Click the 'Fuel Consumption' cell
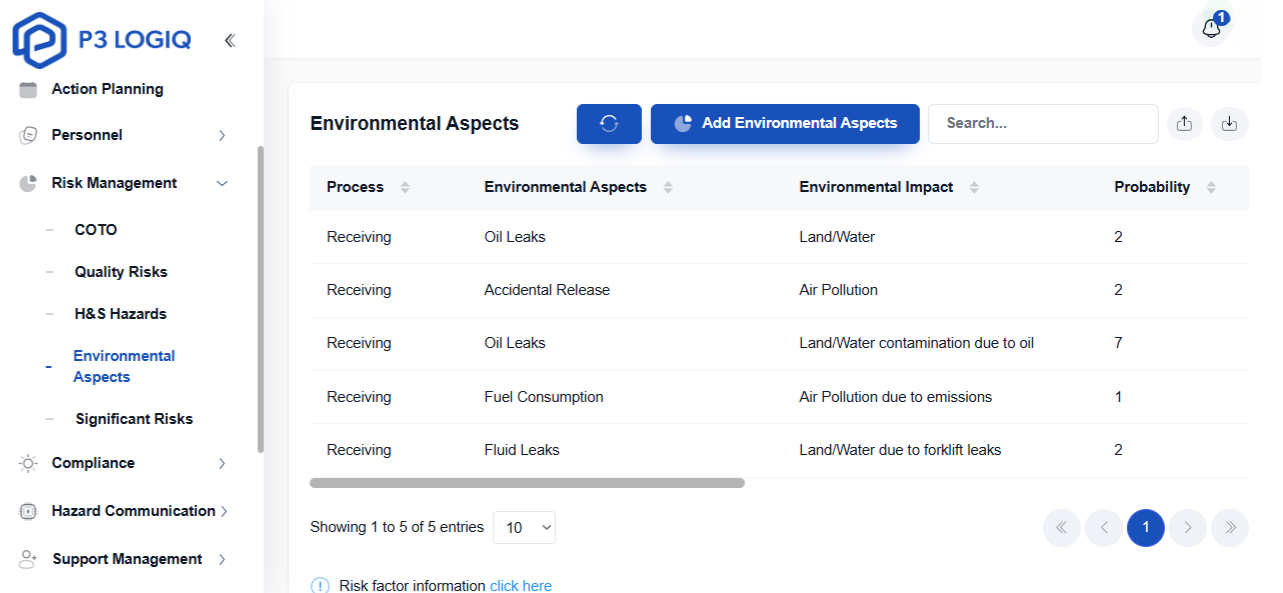Image resolution: width=1283 pixels, height=593 pixels. click(x=544, y=397)
